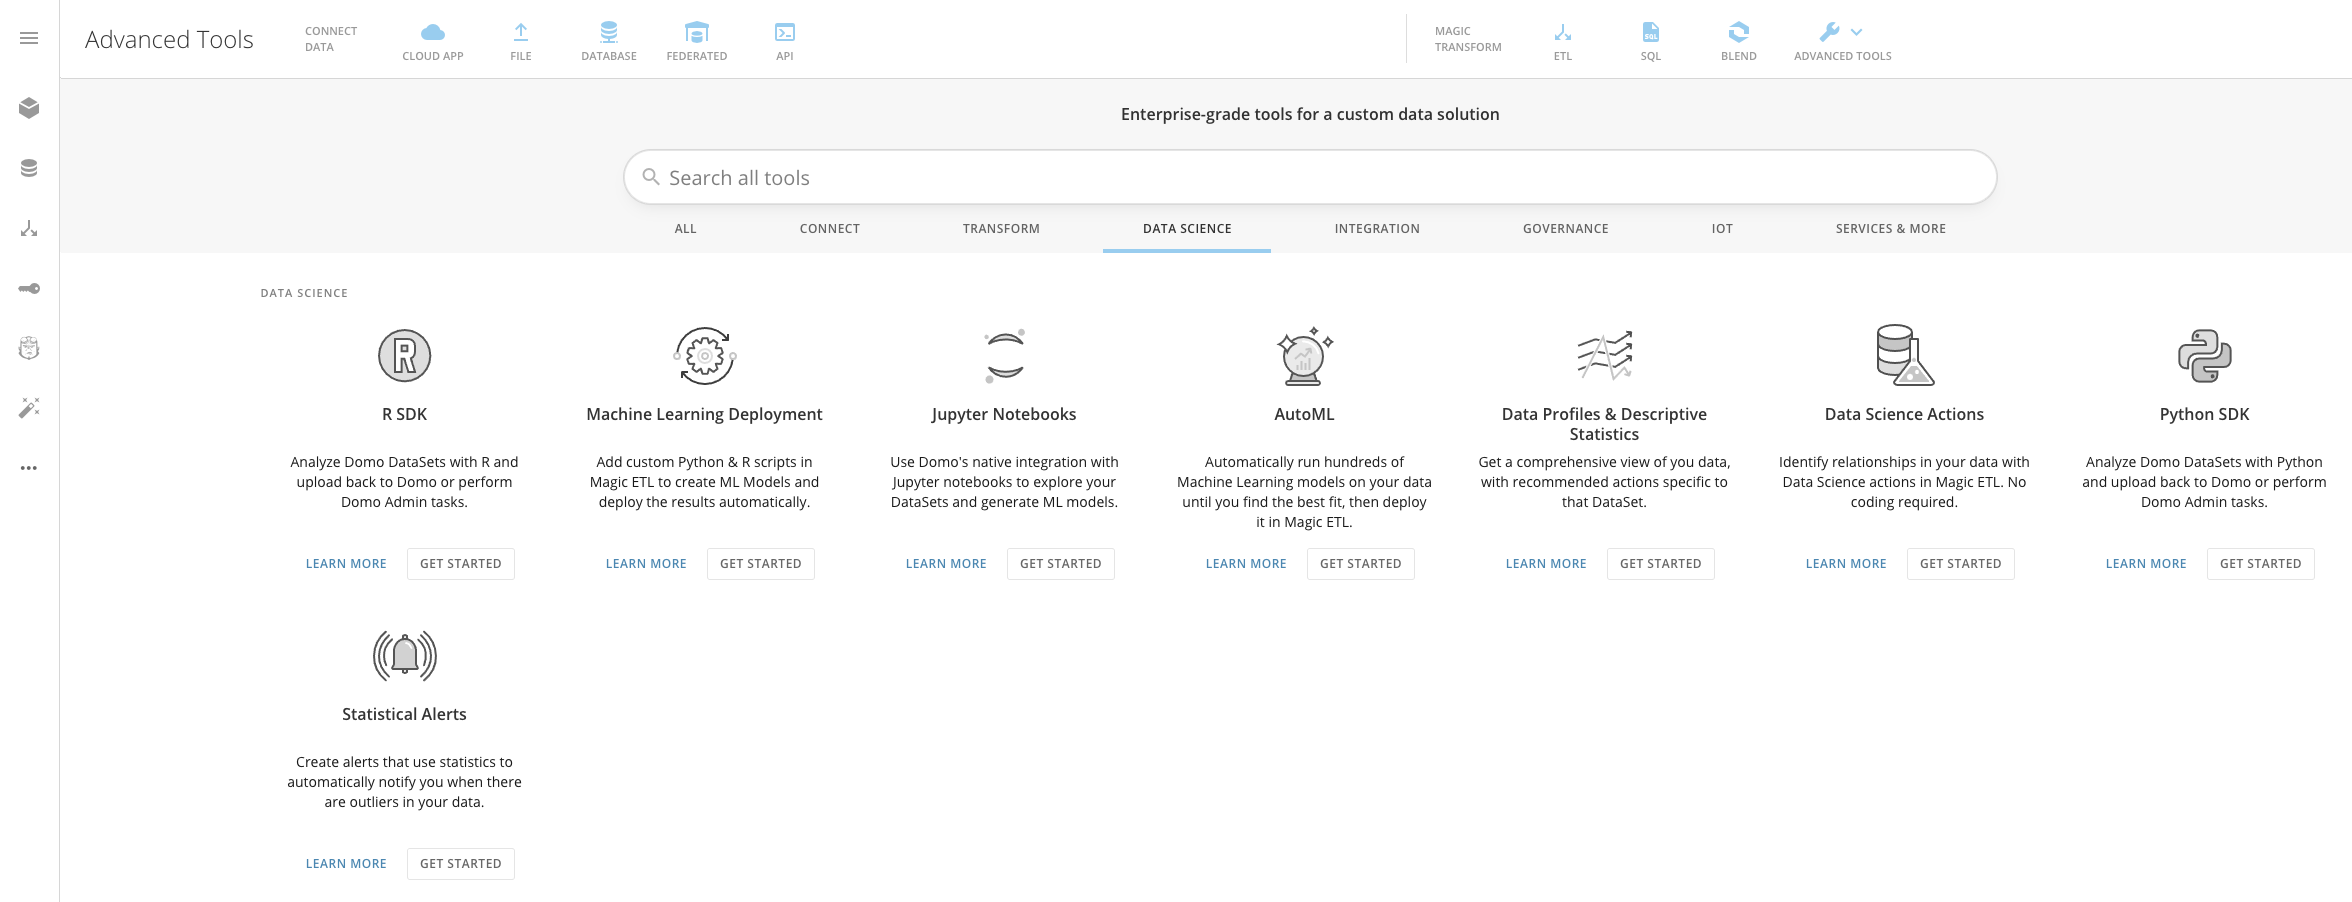Click Get Started for R SDK

pos(461,564)
